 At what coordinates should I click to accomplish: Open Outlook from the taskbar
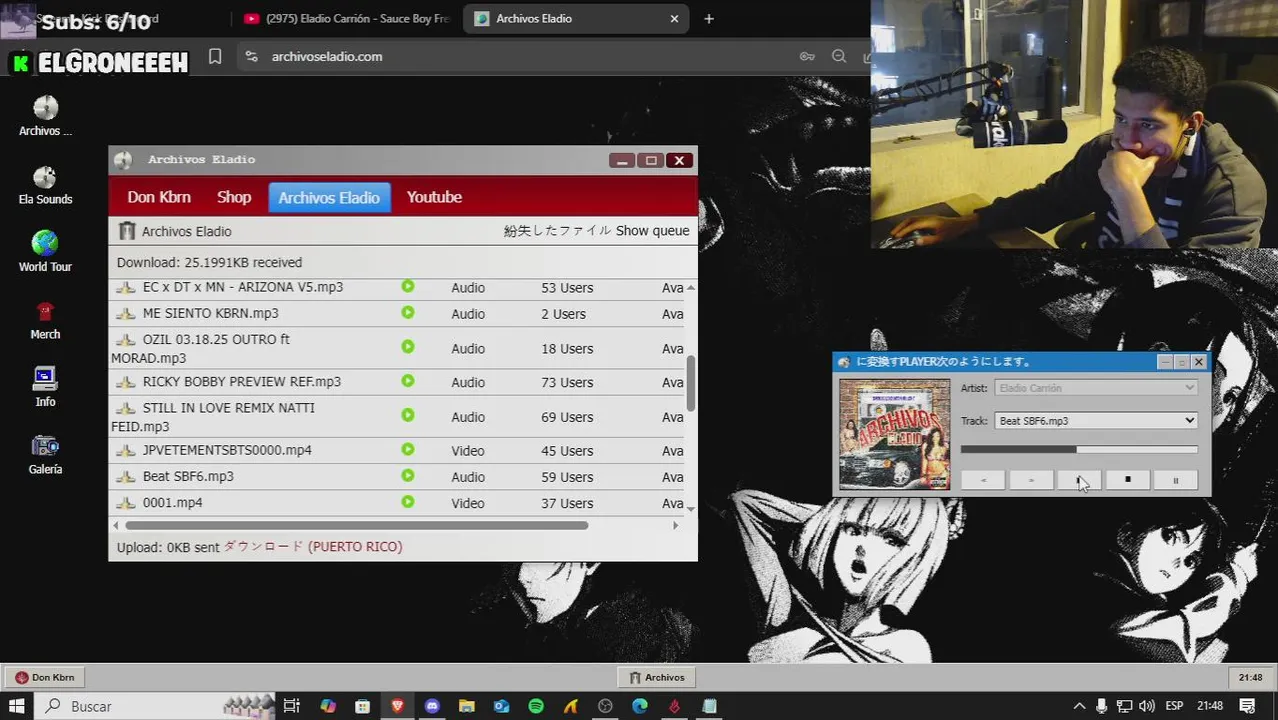[501, 706]
